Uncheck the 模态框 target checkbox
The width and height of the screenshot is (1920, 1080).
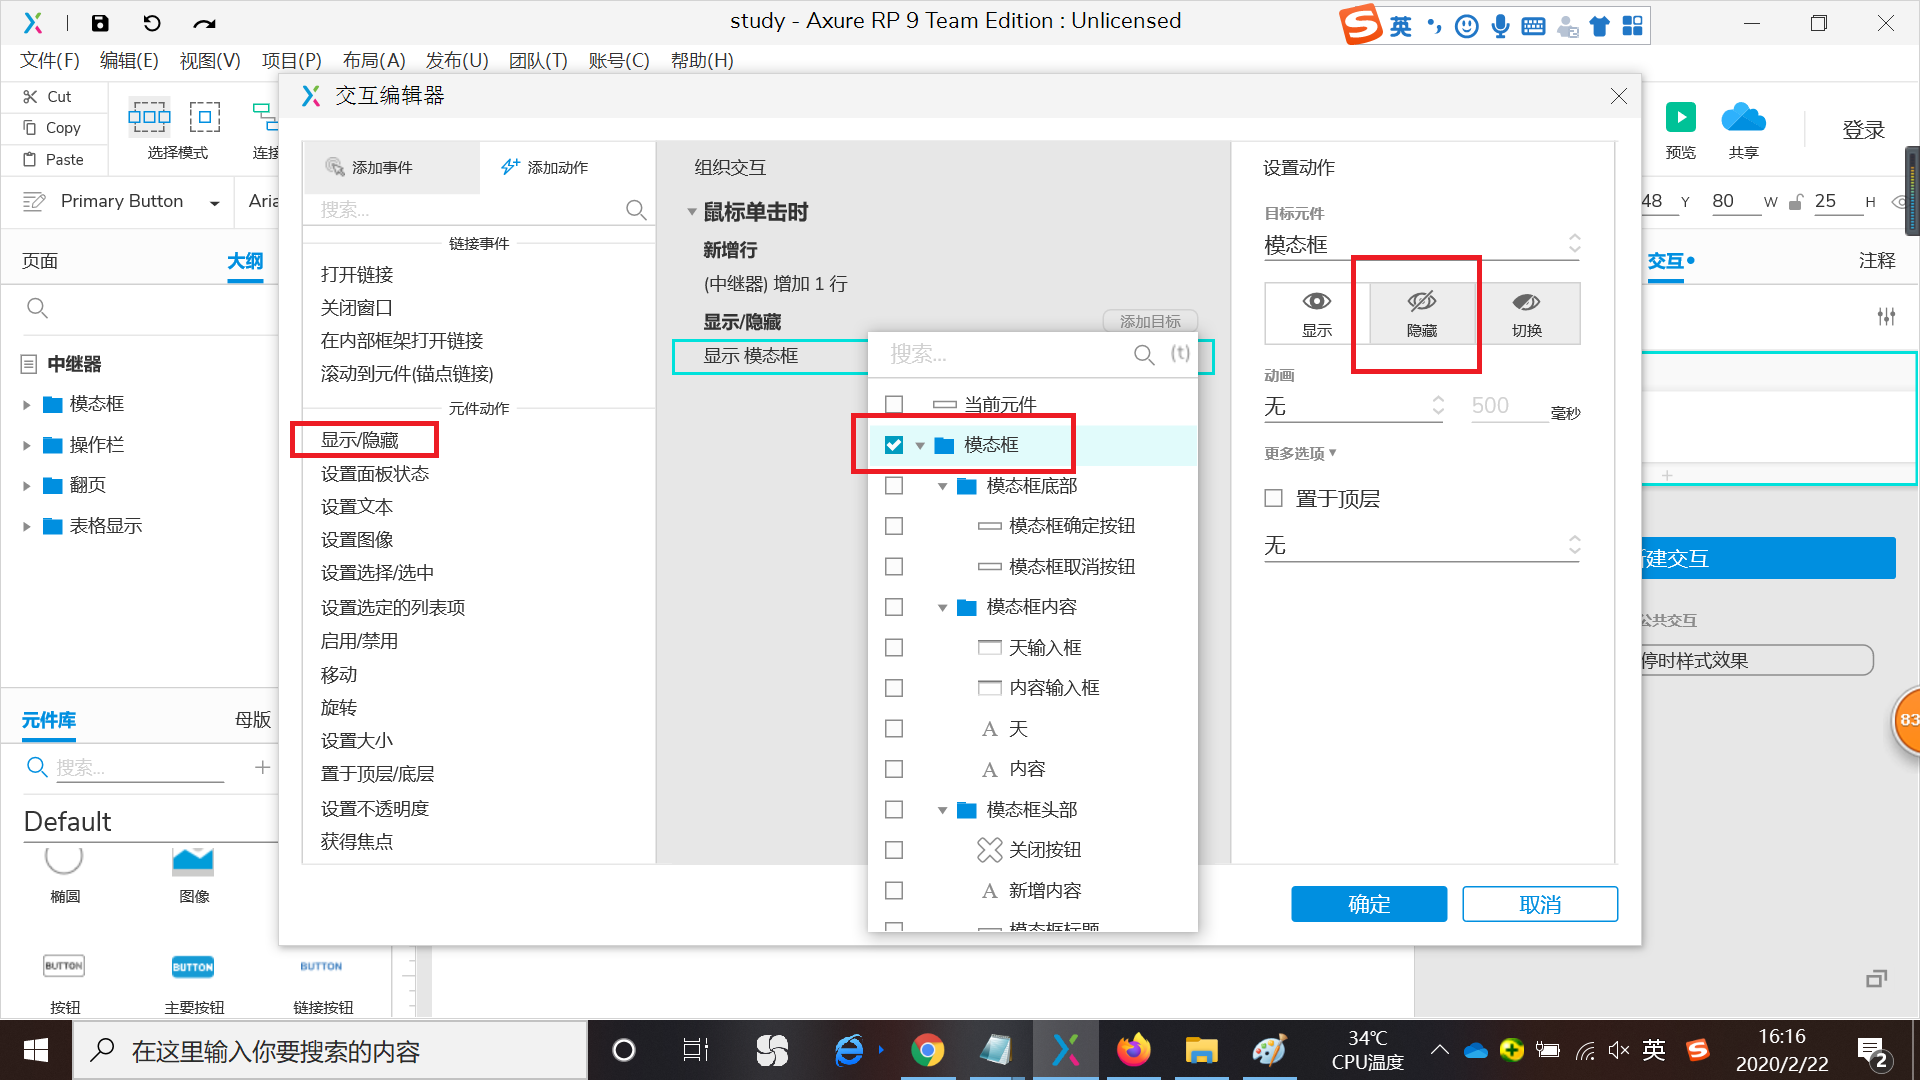pyautogui.click(x=893, y=444)
